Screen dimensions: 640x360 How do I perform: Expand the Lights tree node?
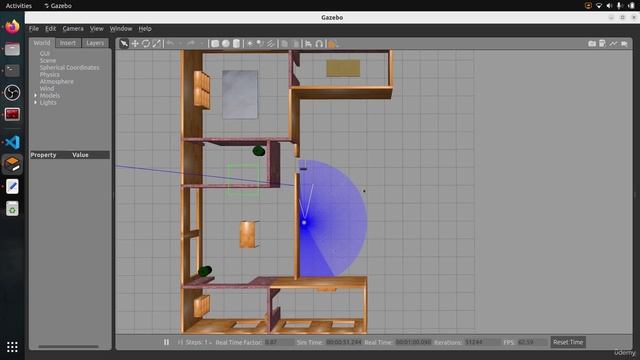point(36,102)
